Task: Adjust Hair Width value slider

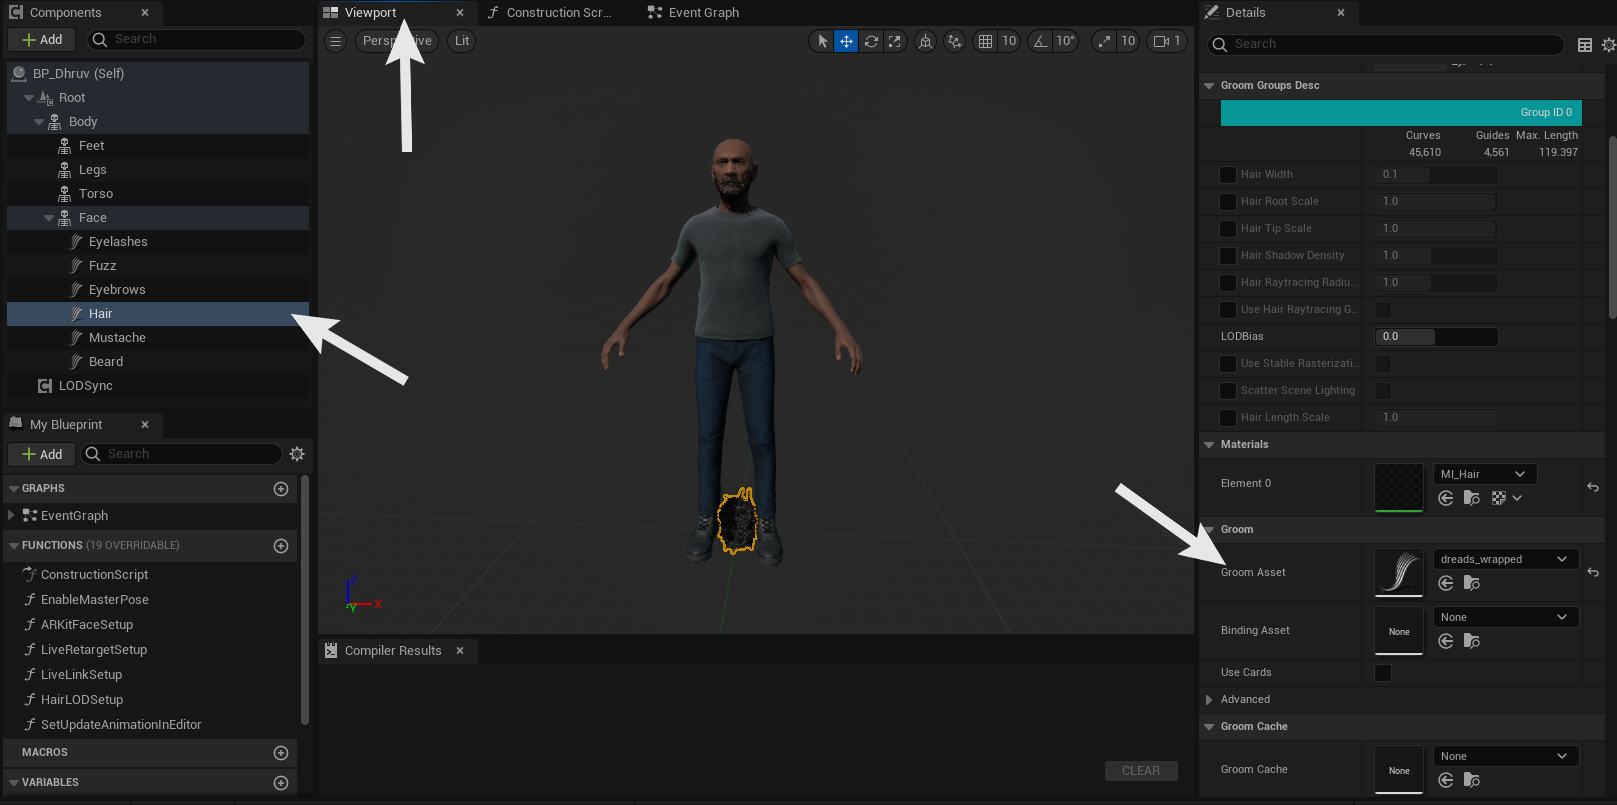Action: (1436, 175)
